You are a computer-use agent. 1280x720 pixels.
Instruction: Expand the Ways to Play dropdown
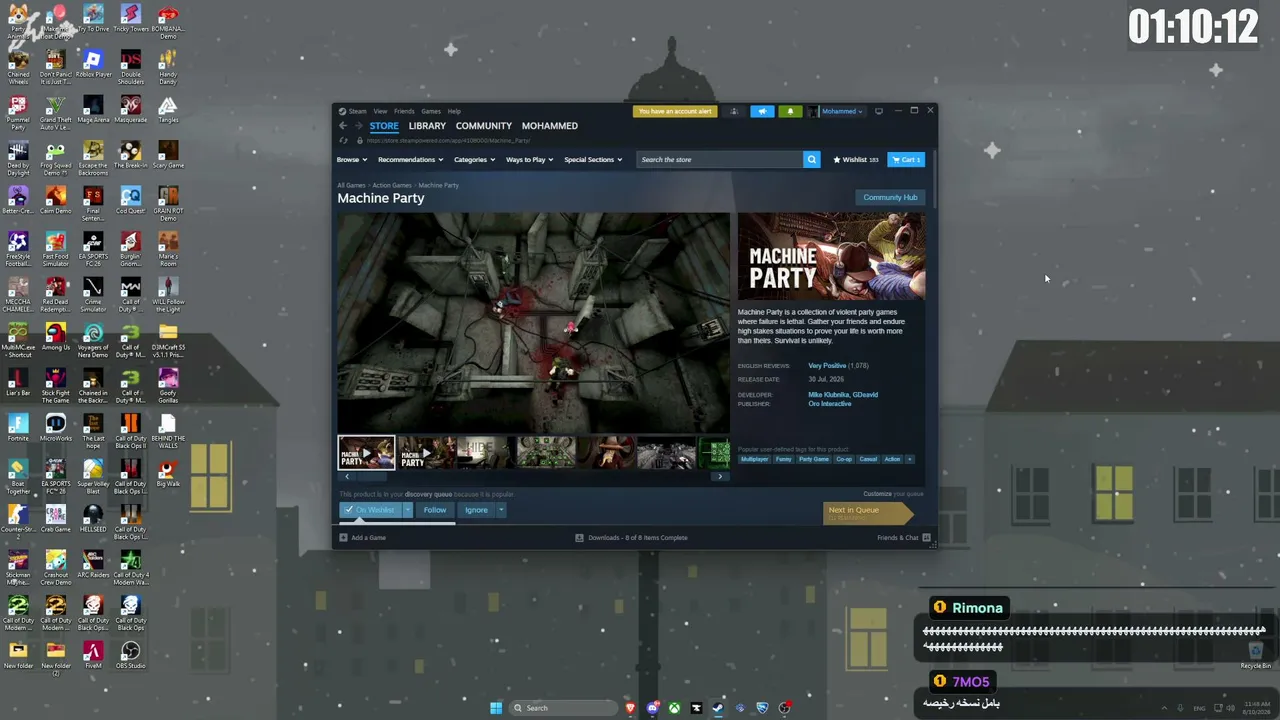[529, 160]
